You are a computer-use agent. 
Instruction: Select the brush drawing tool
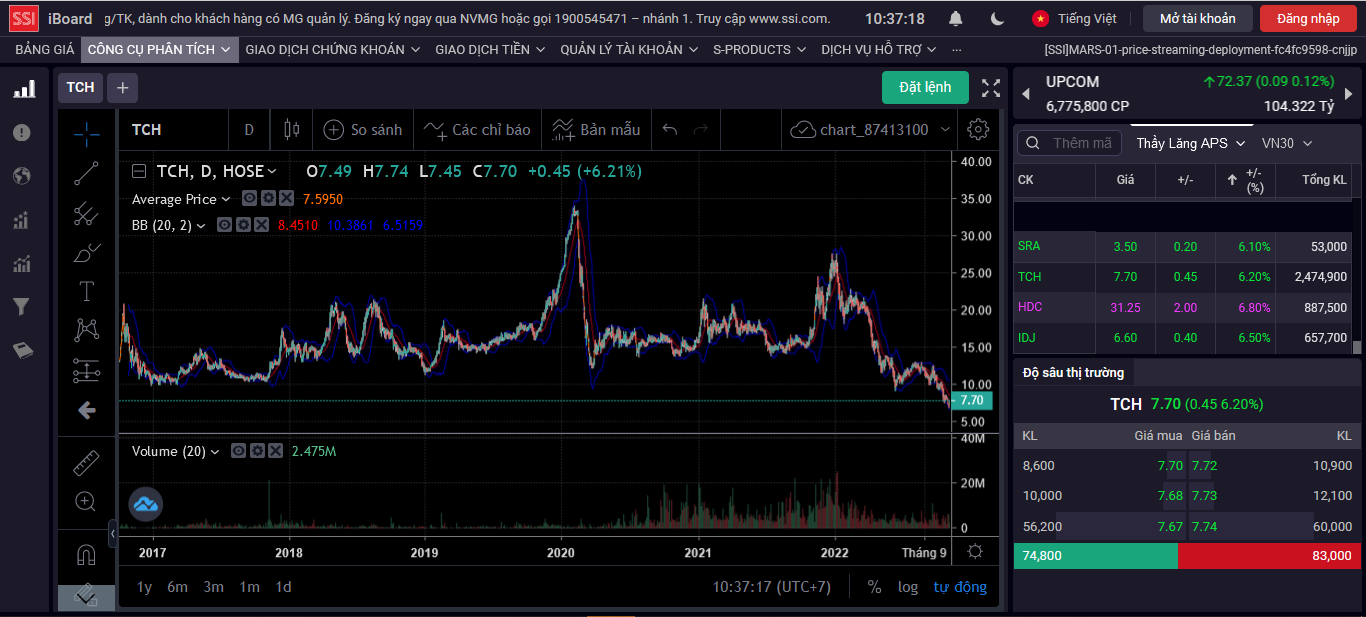click(x=87, y=252)
